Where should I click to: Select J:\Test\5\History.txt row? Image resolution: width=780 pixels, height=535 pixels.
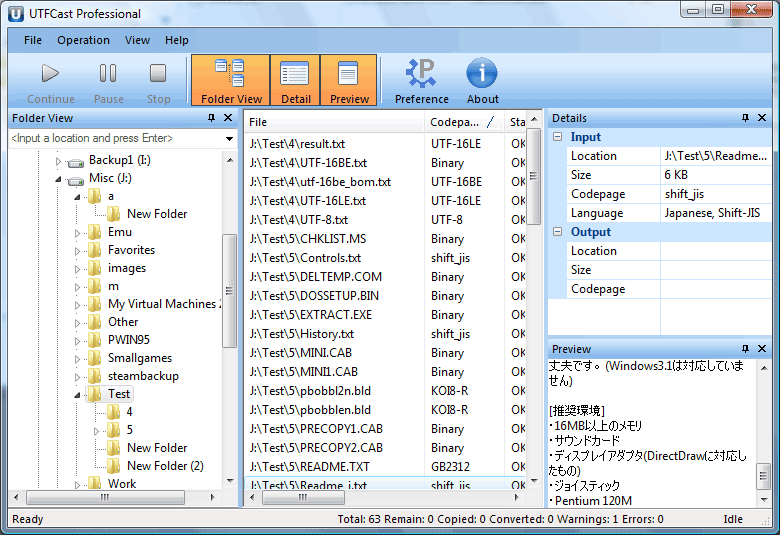(386, 334)
